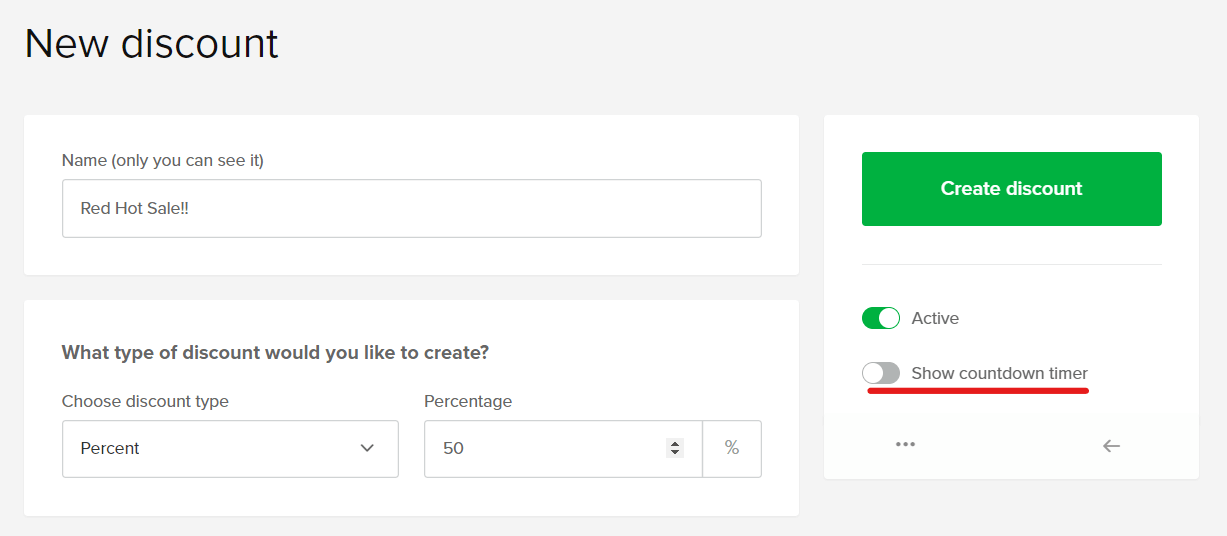Decrease percentage using the down stepper arrow
The image size is (1227, 536).
click(675, 453)
